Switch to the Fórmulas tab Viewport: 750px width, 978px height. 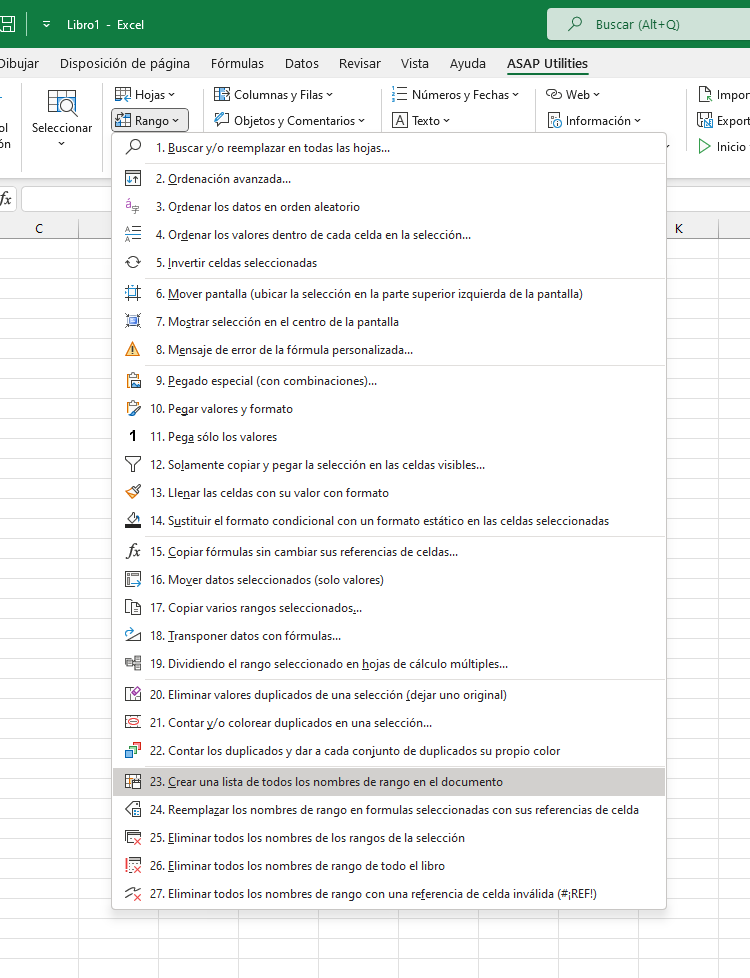coord(237,64)
